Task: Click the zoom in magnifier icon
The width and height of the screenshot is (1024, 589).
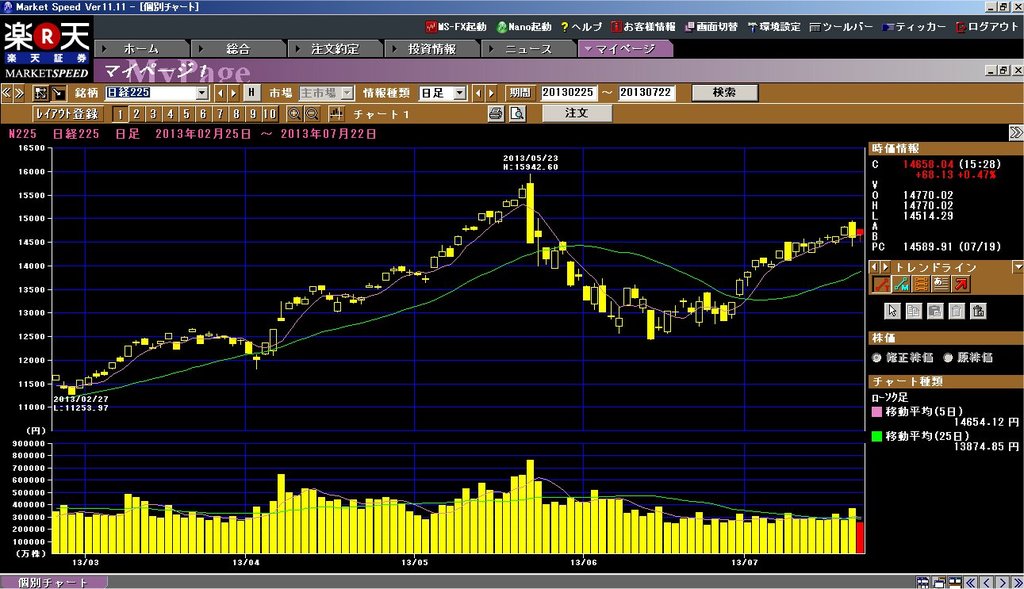Action: click(295, 114)
